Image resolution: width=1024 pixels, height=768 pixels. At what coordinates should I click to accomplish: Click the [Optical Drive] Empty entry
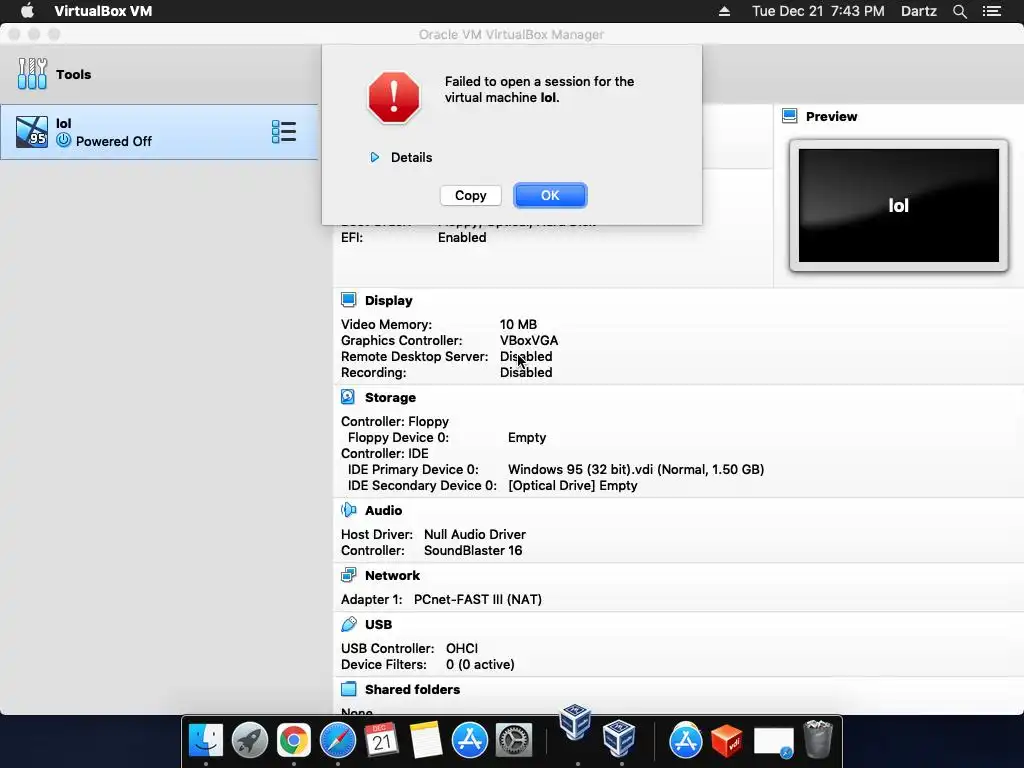coord(572,485)
